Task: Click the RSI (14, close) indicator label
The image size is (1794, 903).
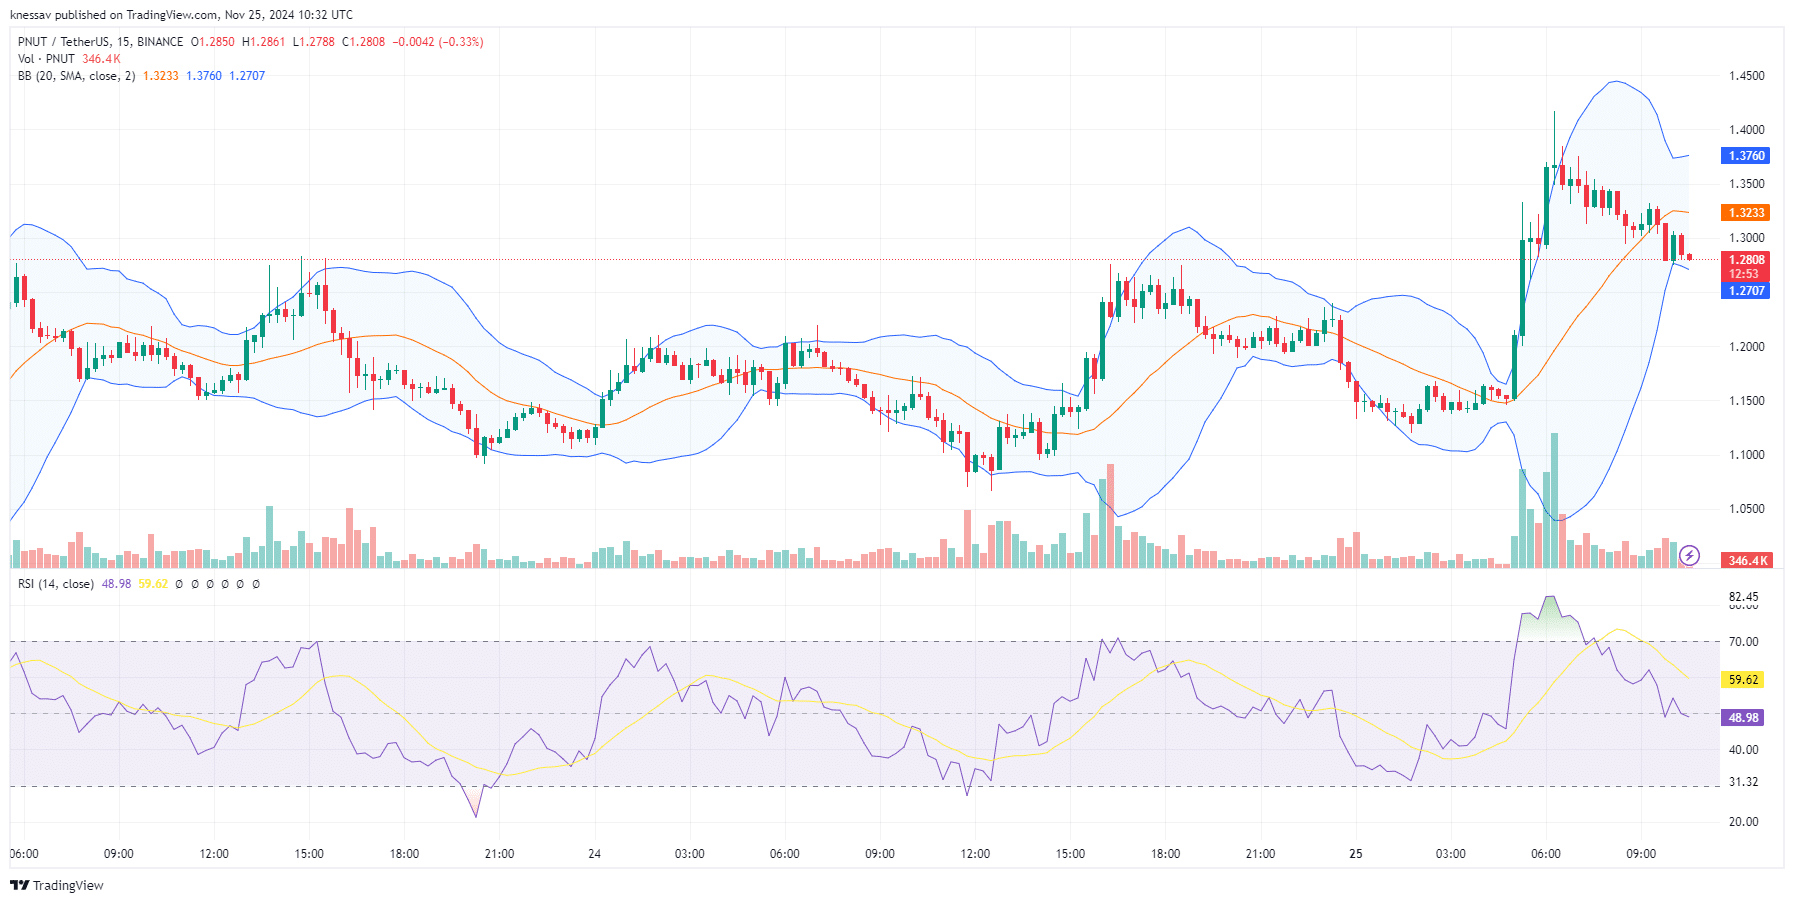Action: coord(56,584)
